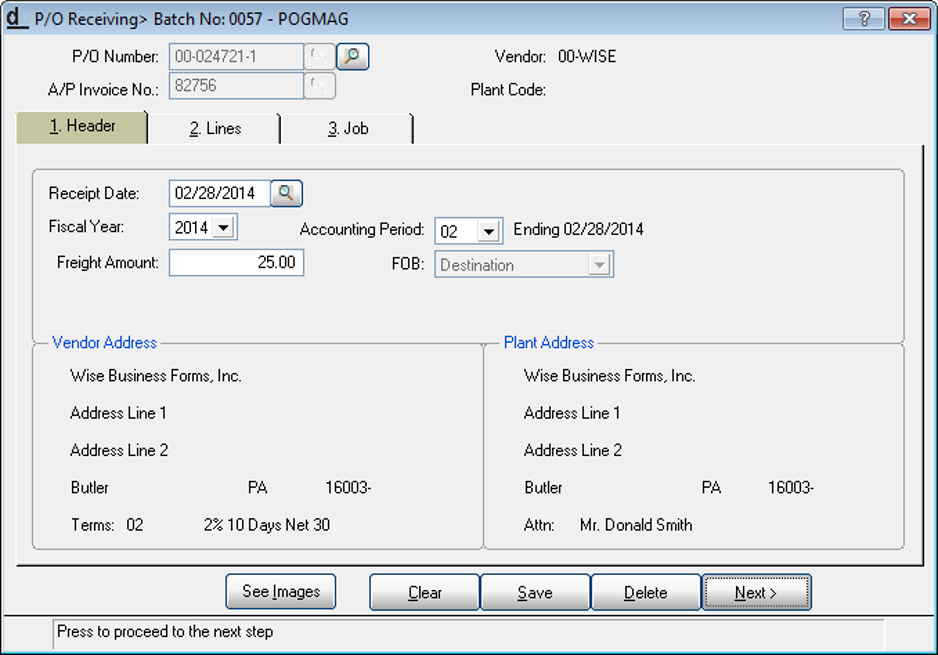Click the P/O Number field
The image size is (938, 655).
point(236,57)
